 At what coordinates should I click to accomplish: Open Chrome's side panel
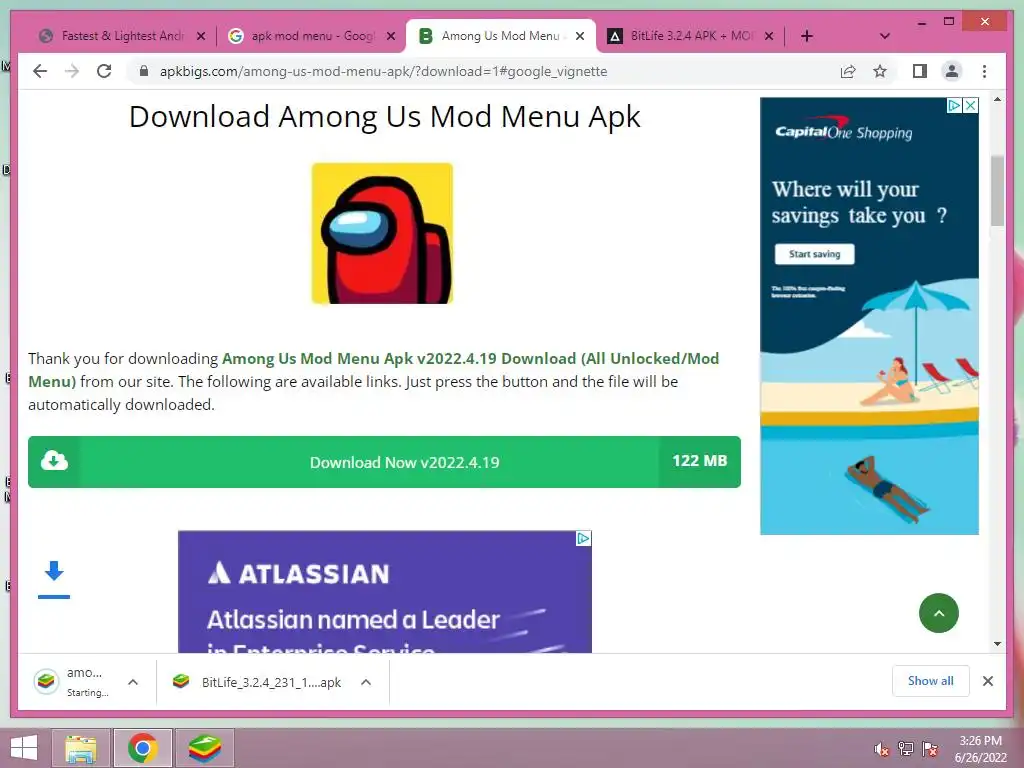coord(920,71)
